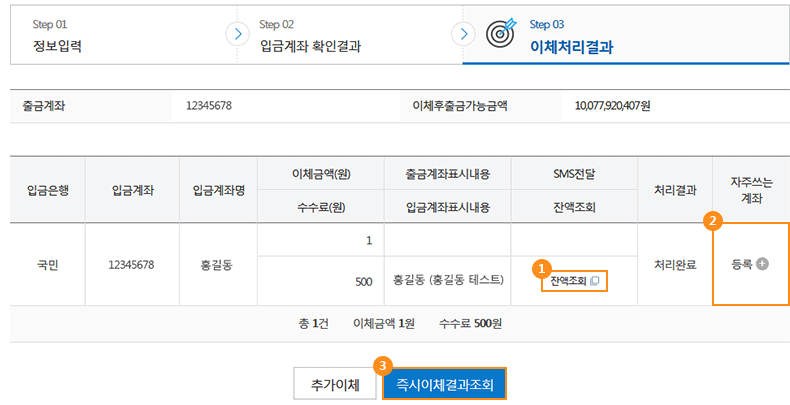Click the 수수료(원) column header
The height and width of the screenshot is (405, 790).
pos(321,207)
